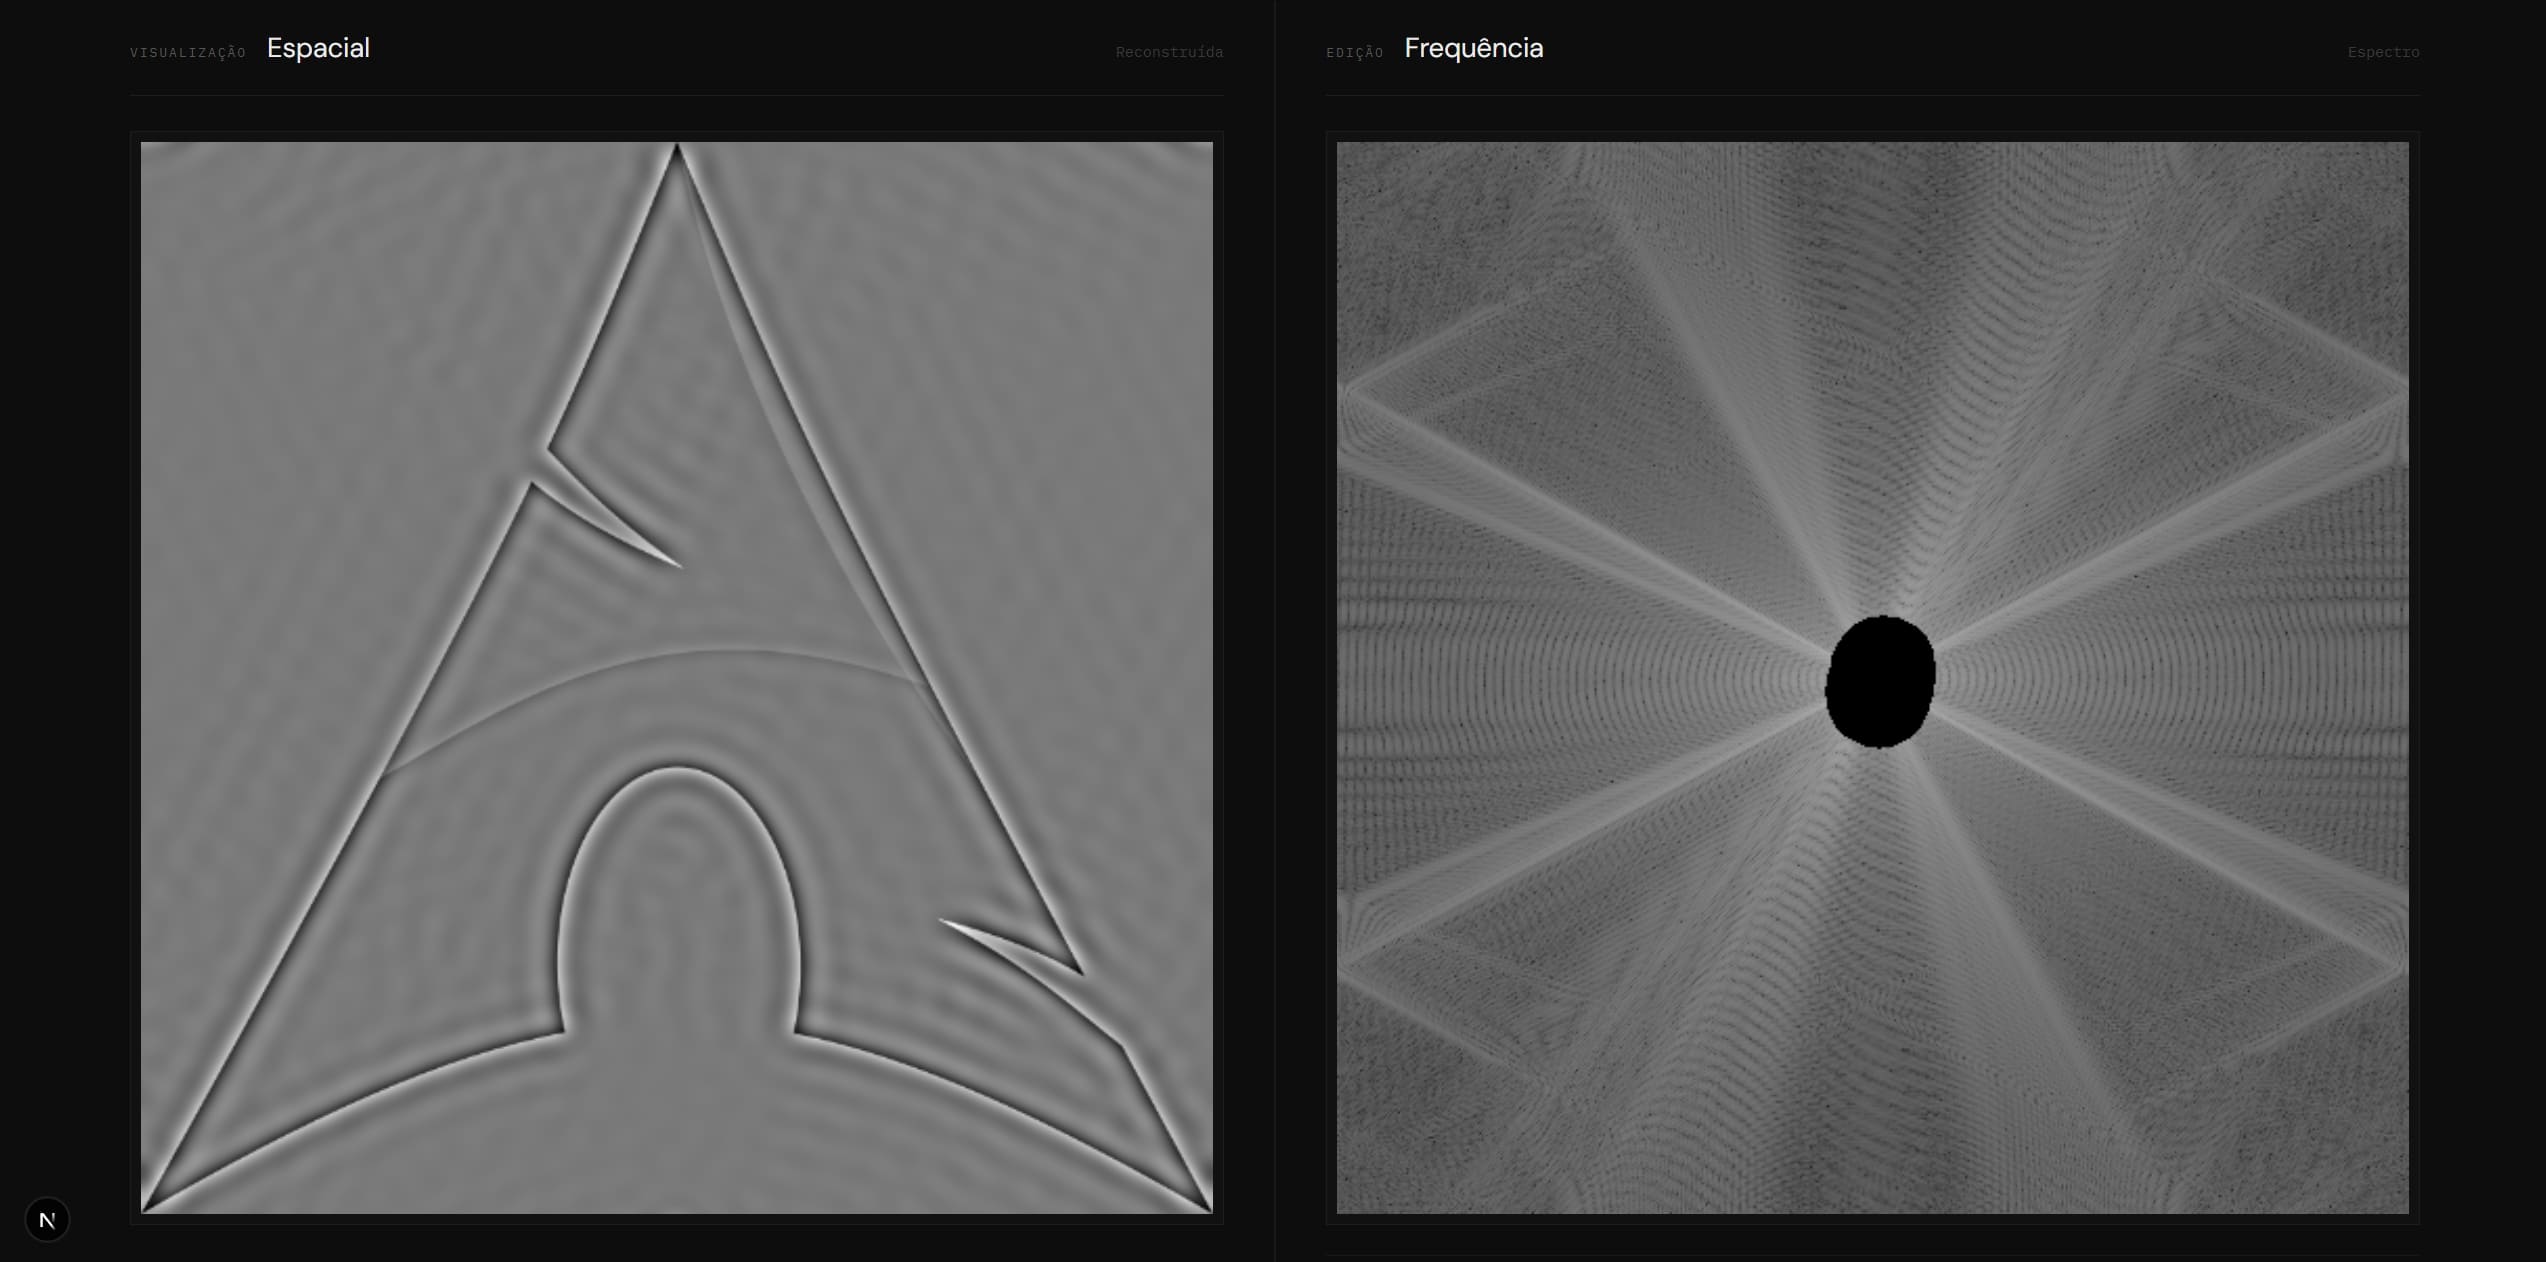This screenshot has height=1262, width=2546.
Task: Click the 'Espectro' label
Action: (x=2383, y=52)
